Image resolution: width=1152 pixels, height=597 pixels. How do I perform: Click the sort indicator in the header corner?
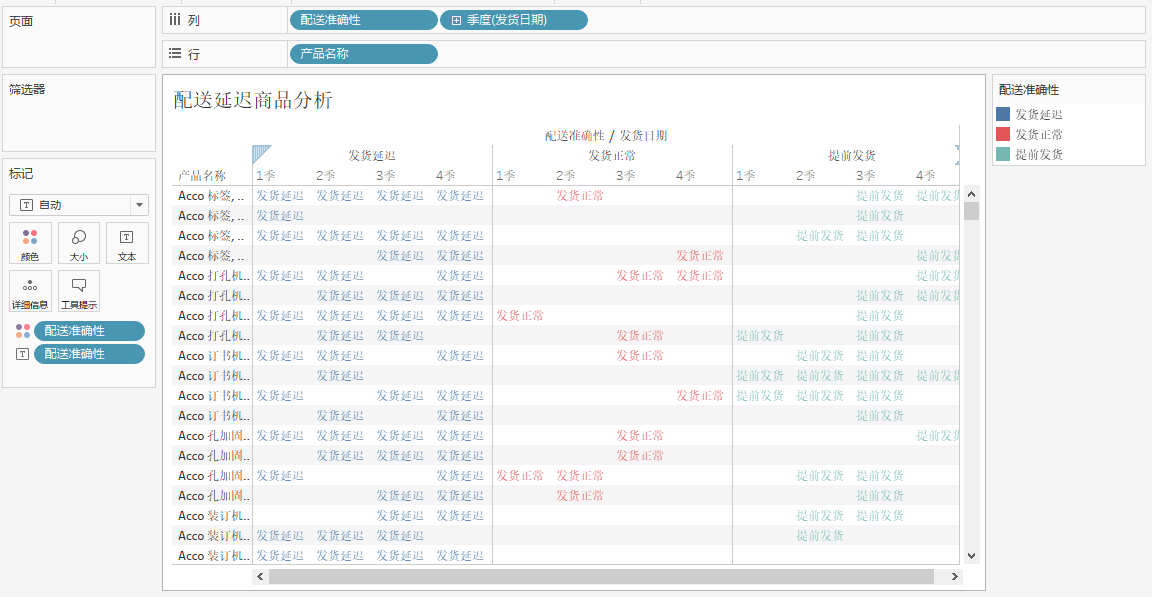(261, 154)
